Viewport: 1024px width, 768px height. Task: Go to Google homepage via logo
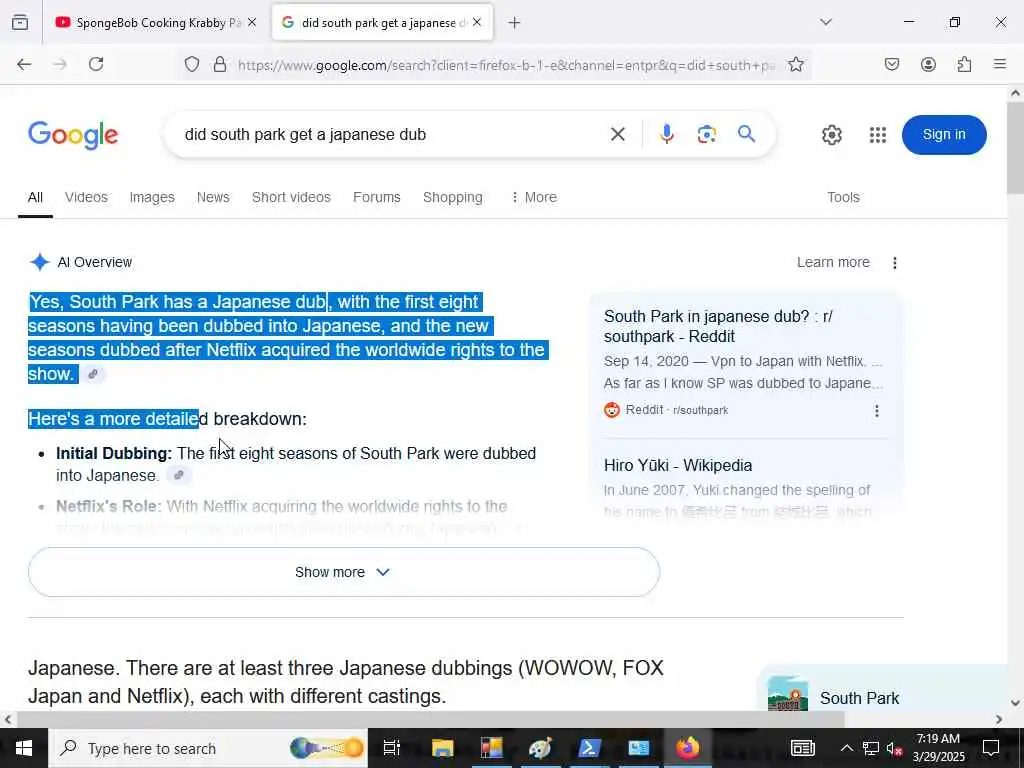coord(73,135)
